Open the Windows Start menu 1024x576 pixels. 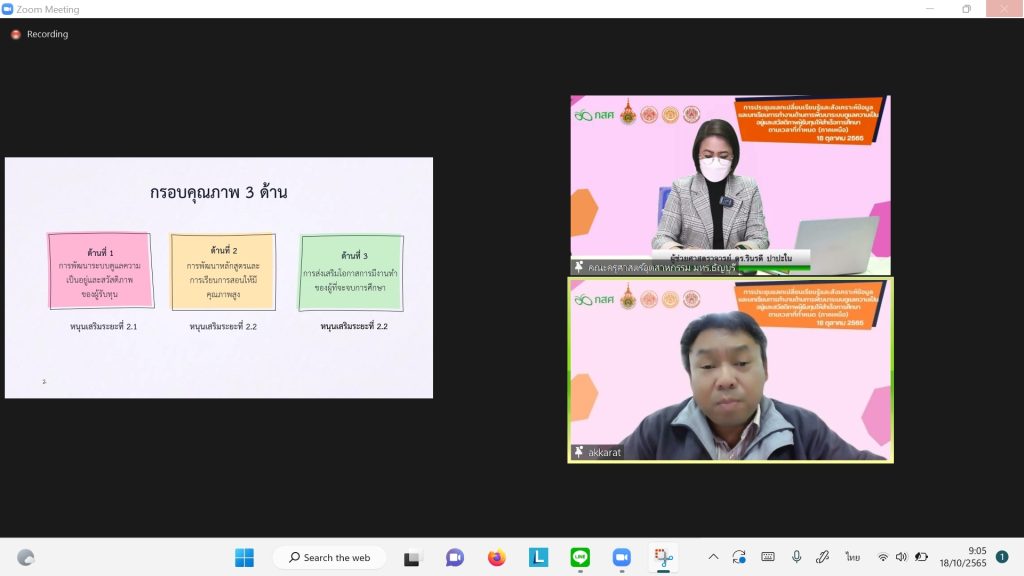coord(244,557)
